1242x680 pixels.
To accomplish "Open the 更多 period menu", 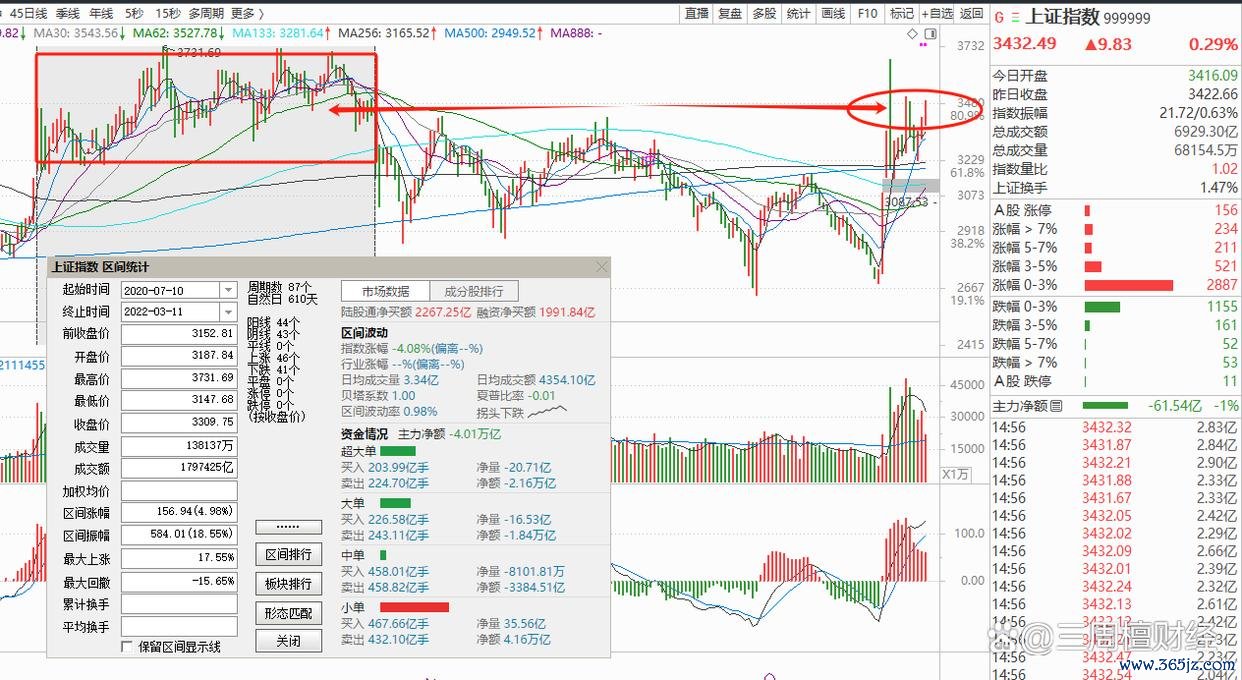I will click(x=247, y=13).
